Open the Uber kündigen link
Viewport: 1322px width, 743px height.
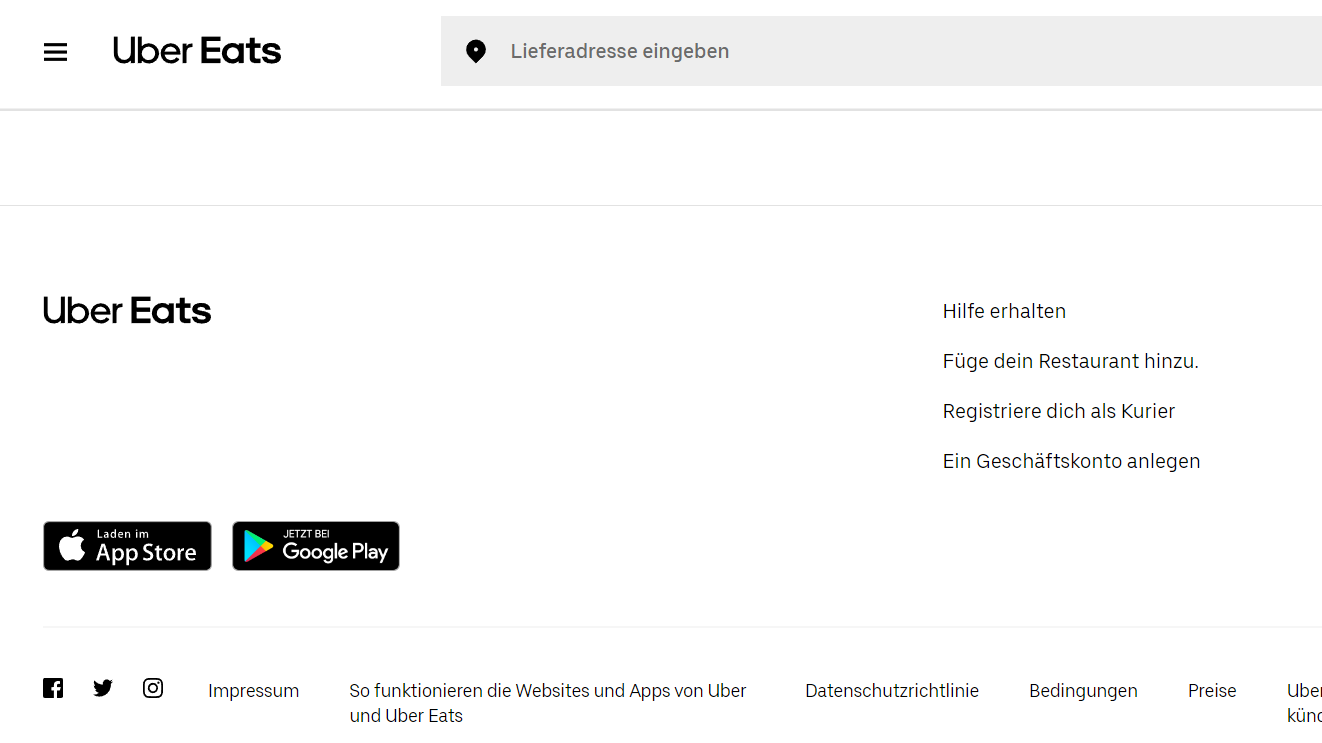[1305, 702]
